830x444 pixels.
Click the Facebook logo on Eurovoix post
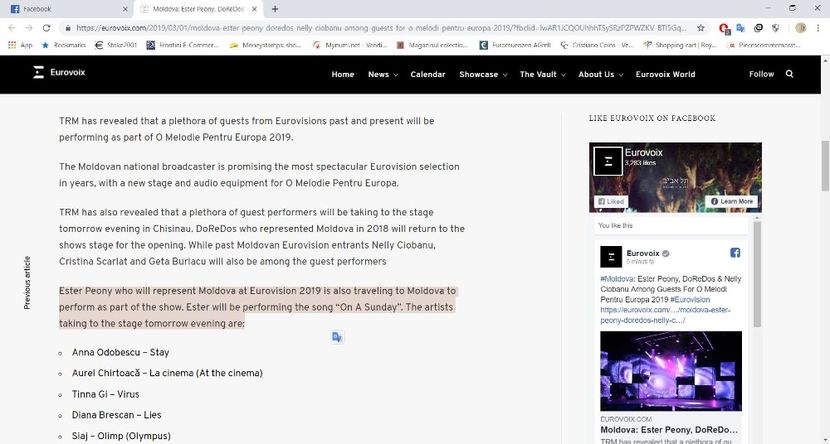(735, 252)
